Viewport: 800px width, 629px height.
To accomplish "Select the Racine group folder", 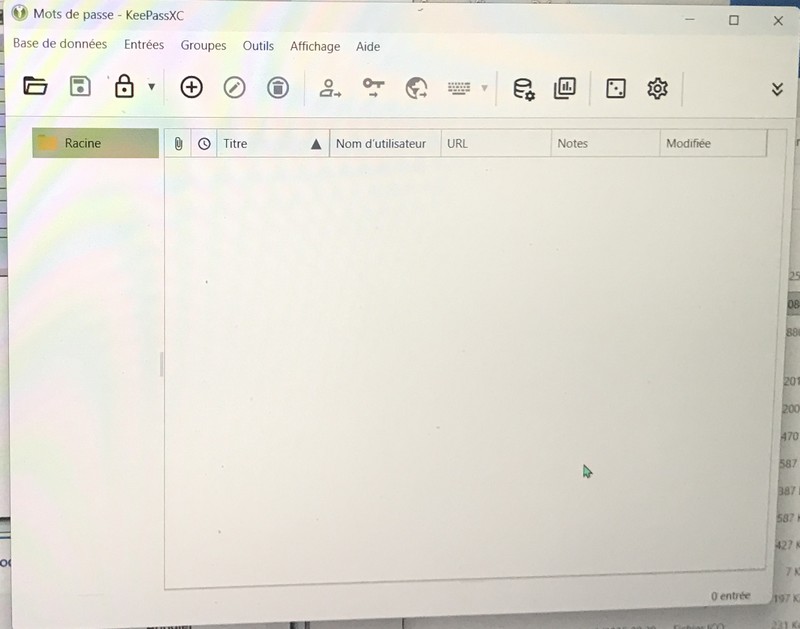I will click(82, 143).
